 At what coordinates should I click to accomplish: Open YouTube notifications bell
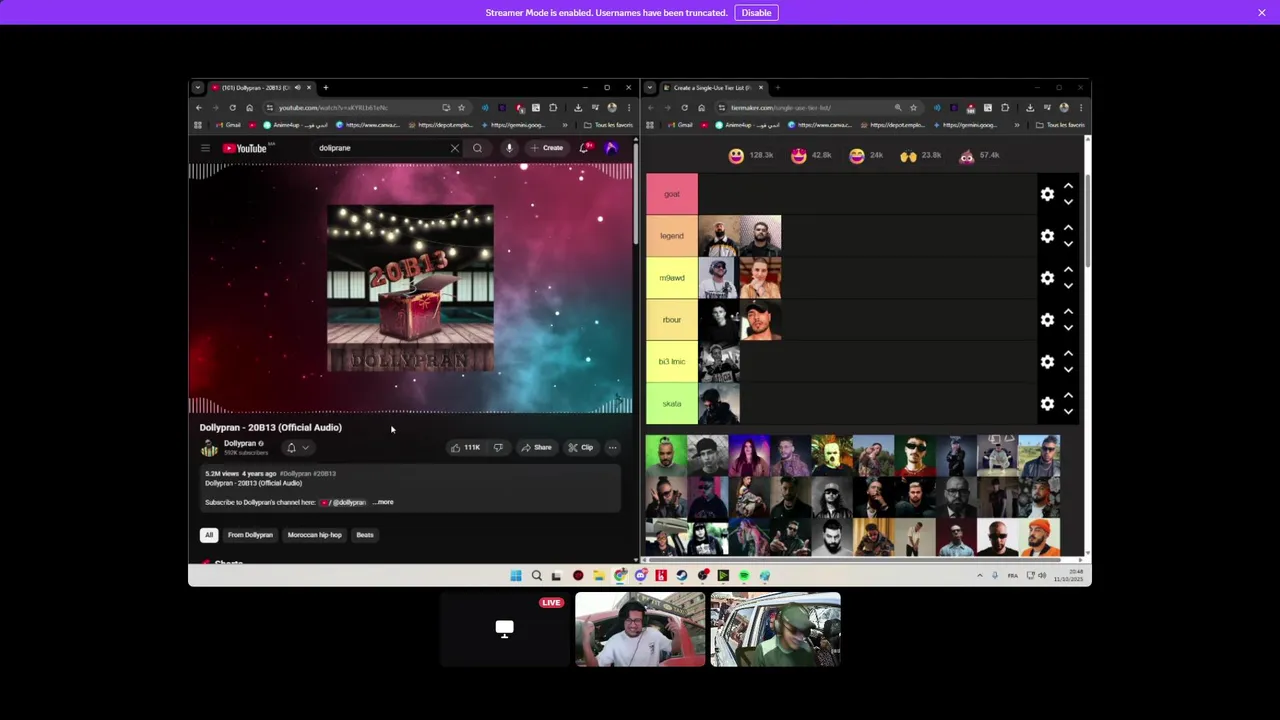(x=585, y=148)
